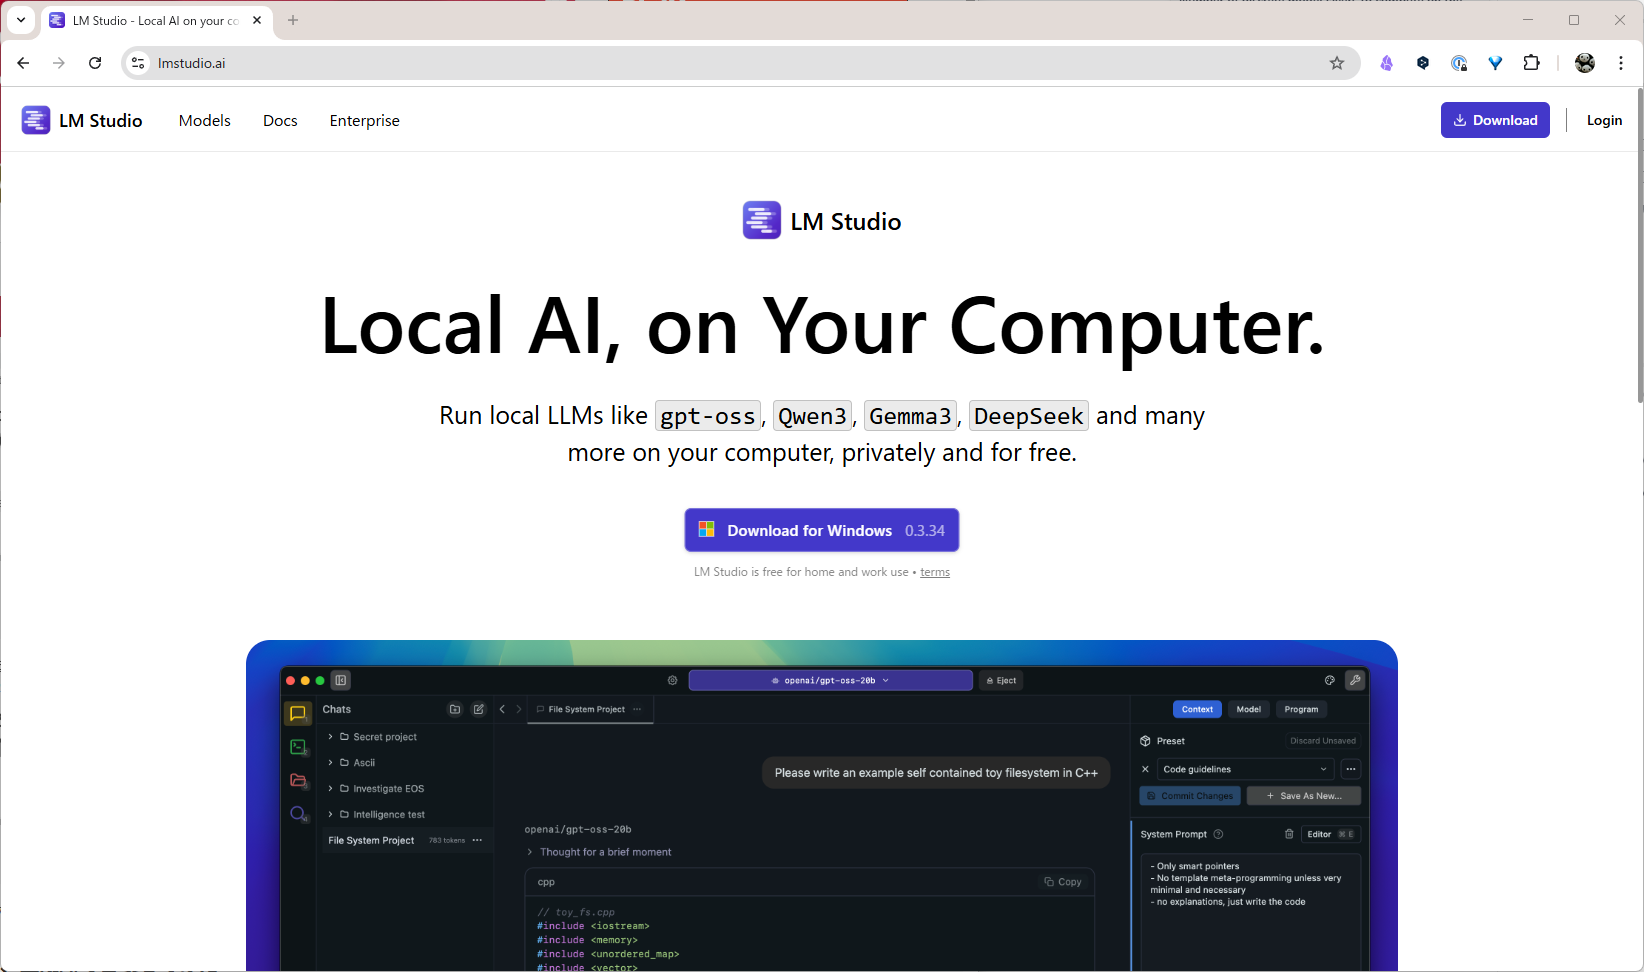Open the tab search dropdown
The image size is (1644, 972).
coord(21,20)
